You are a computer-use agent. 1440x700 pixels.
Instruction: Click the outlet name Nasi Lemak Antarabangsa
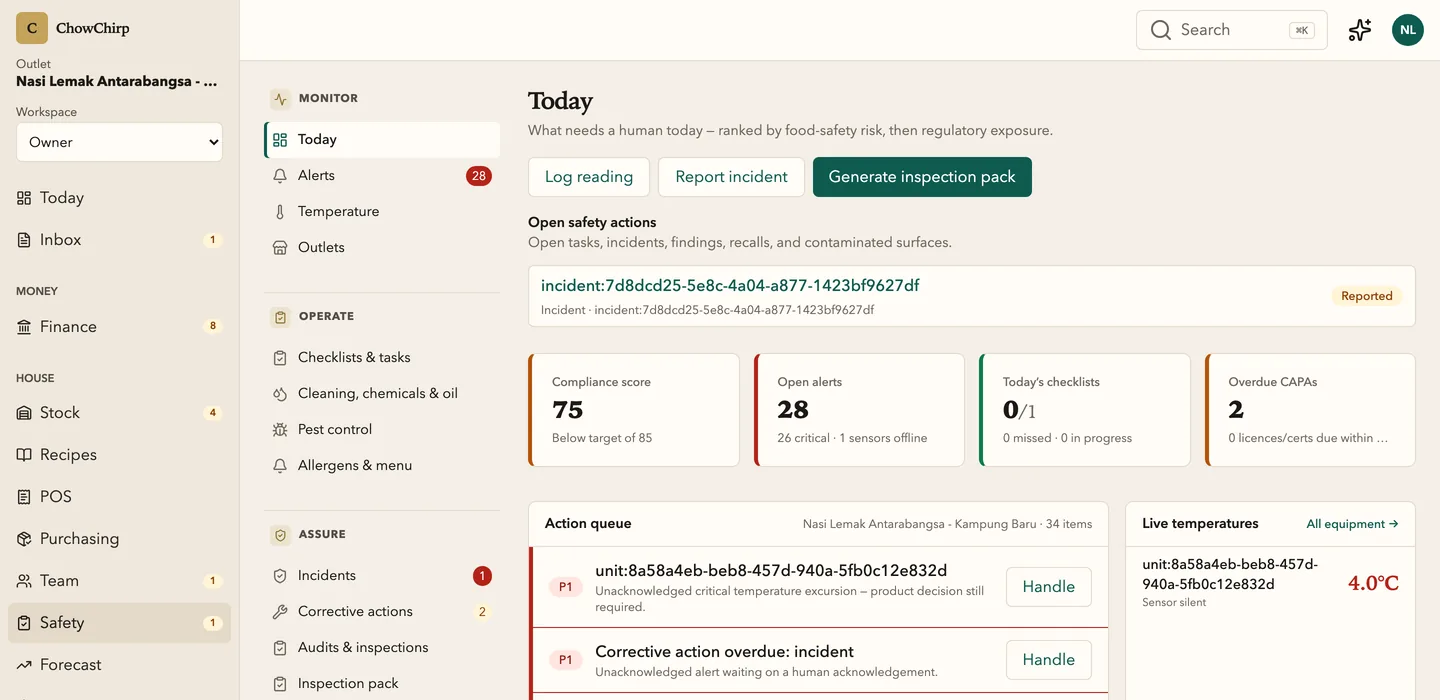116,82
